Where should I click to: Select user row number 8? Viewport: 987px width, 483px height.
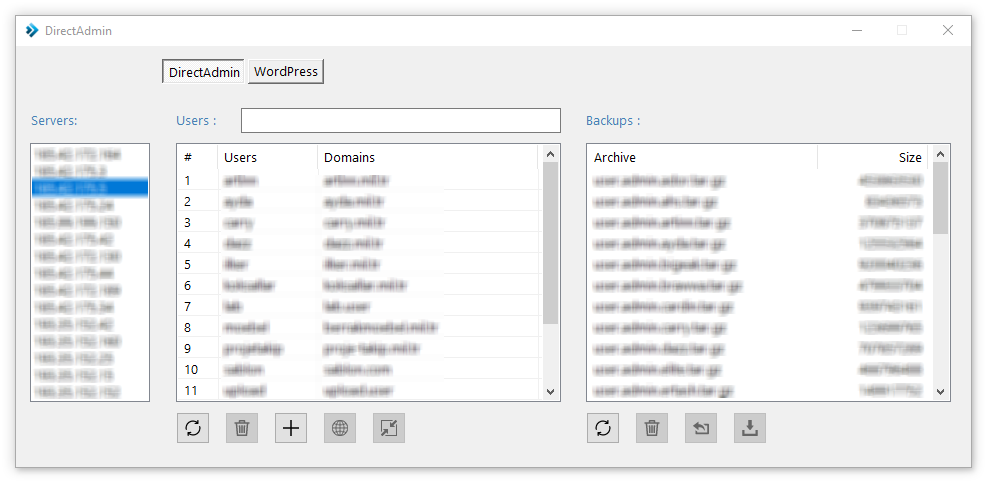(x=358, y=327)
